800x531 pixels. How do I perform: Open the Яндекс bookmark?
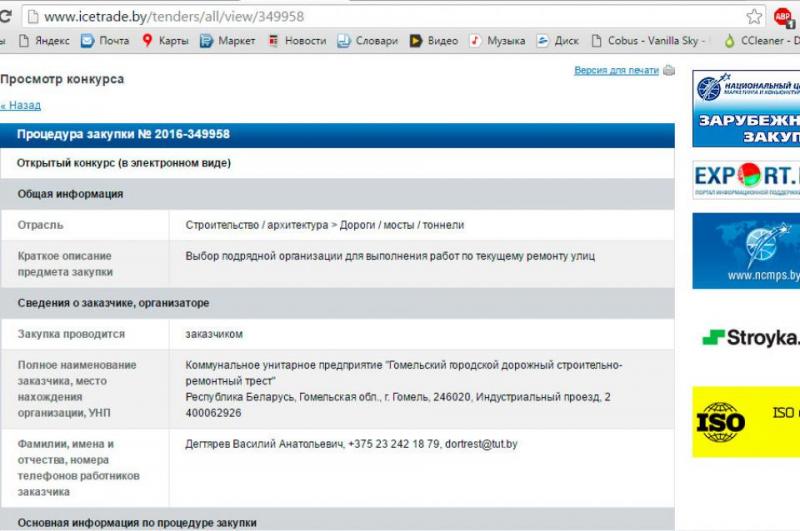click(44, 41)
